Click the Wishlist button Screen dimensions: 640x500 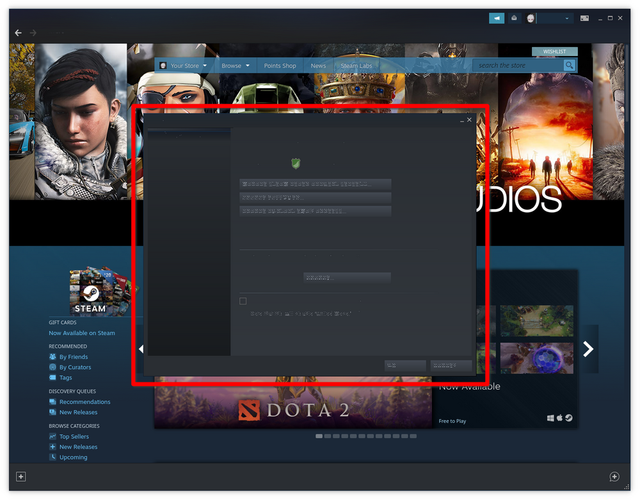tap(554, 51)
